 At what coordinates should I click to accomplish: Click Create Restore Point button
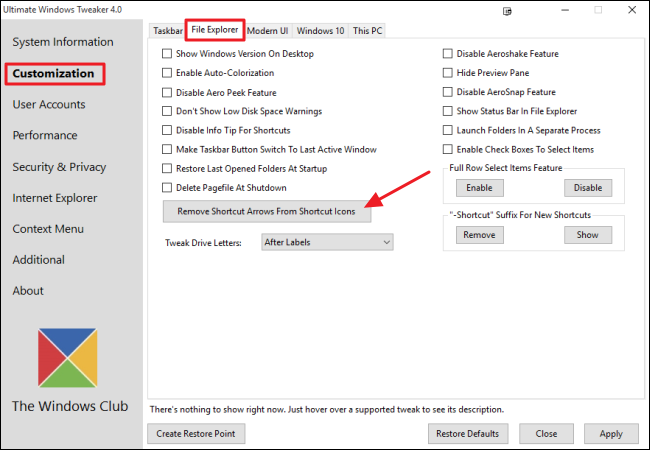coord(196,433)
